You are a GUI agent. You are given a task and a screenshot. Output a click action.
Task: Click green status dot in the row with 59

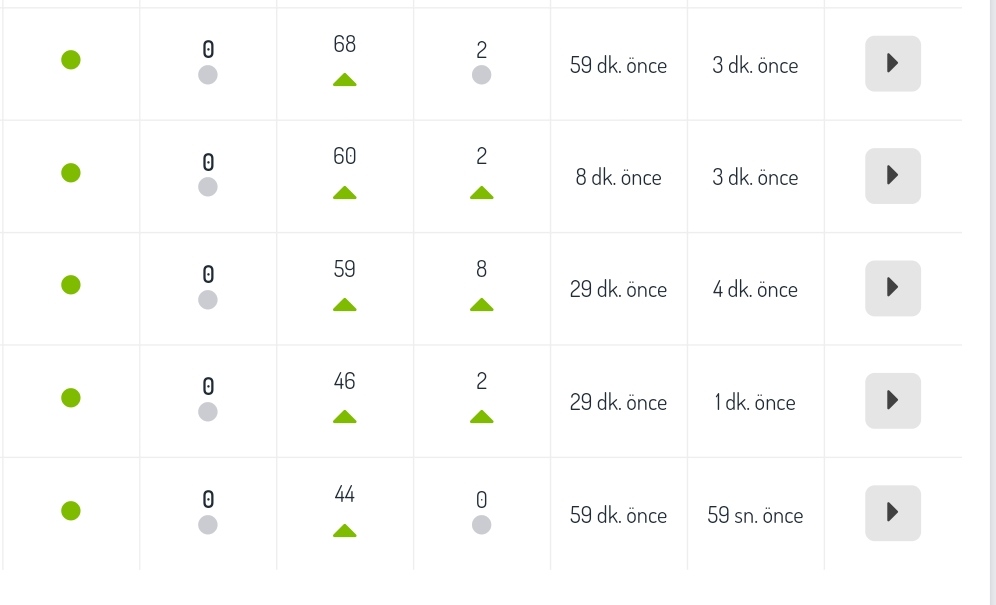coord(71,285)
